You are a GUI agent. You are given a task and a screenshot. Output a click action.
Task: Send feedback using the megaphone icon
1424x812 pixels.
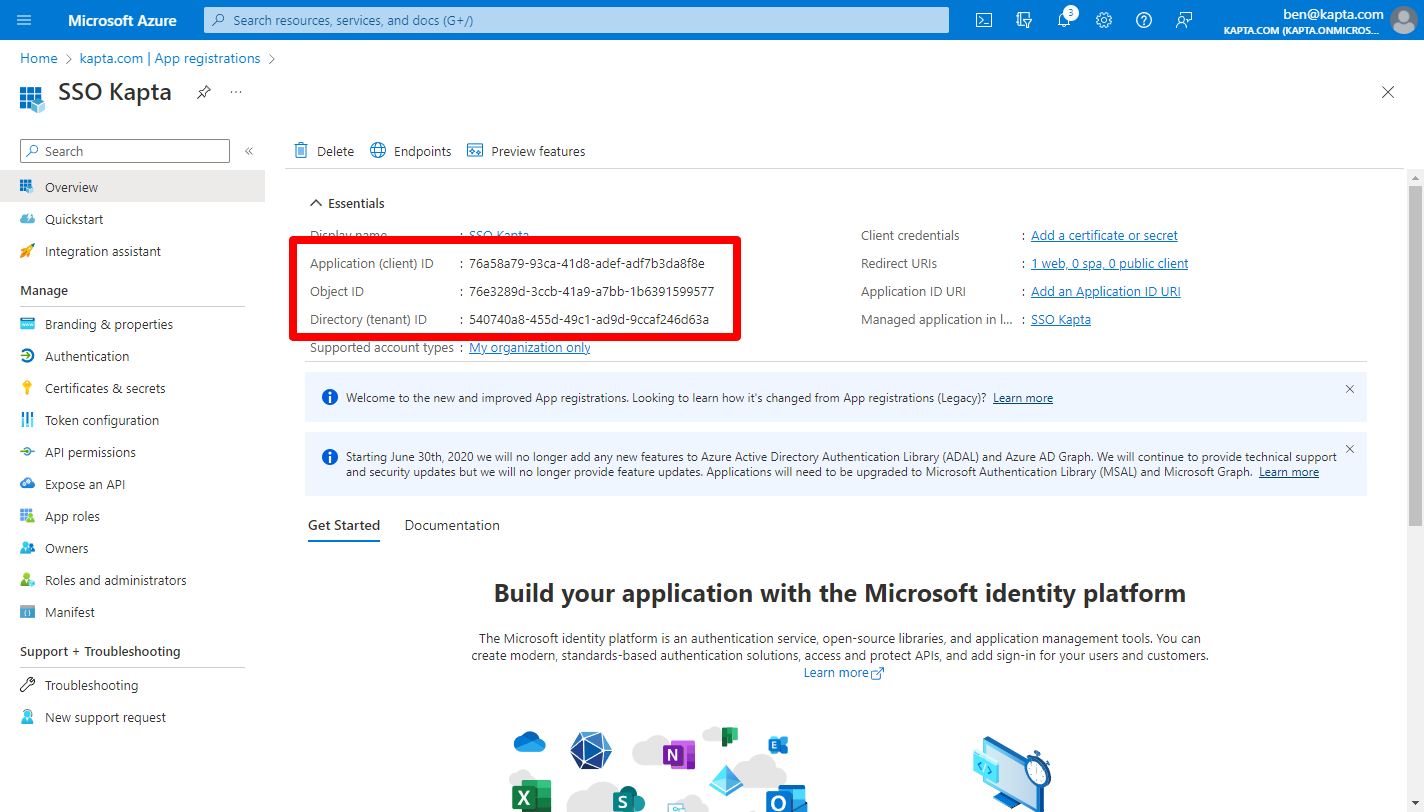coord(1184,19)
